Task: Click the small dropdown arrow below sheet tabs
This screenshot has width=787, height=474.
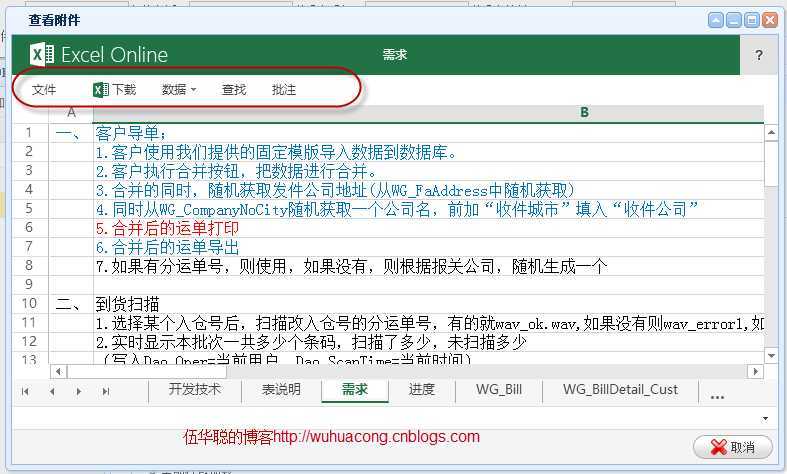Action: point(765,418)
